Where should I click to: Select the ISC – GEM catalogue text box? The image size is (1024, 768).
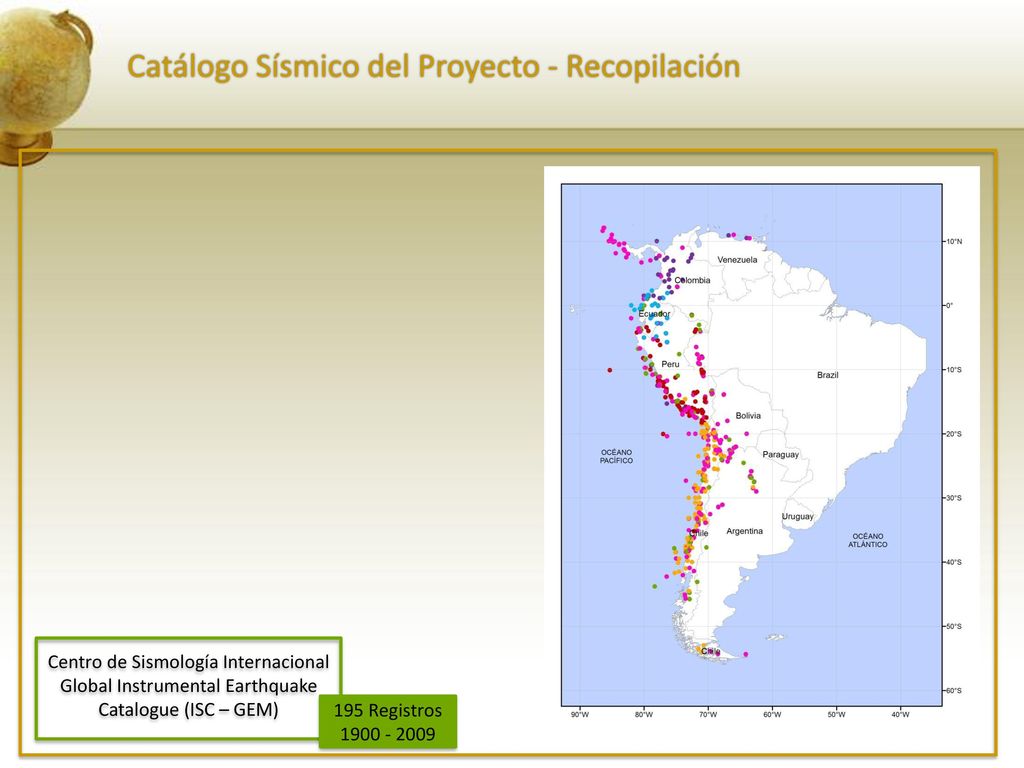188,687
